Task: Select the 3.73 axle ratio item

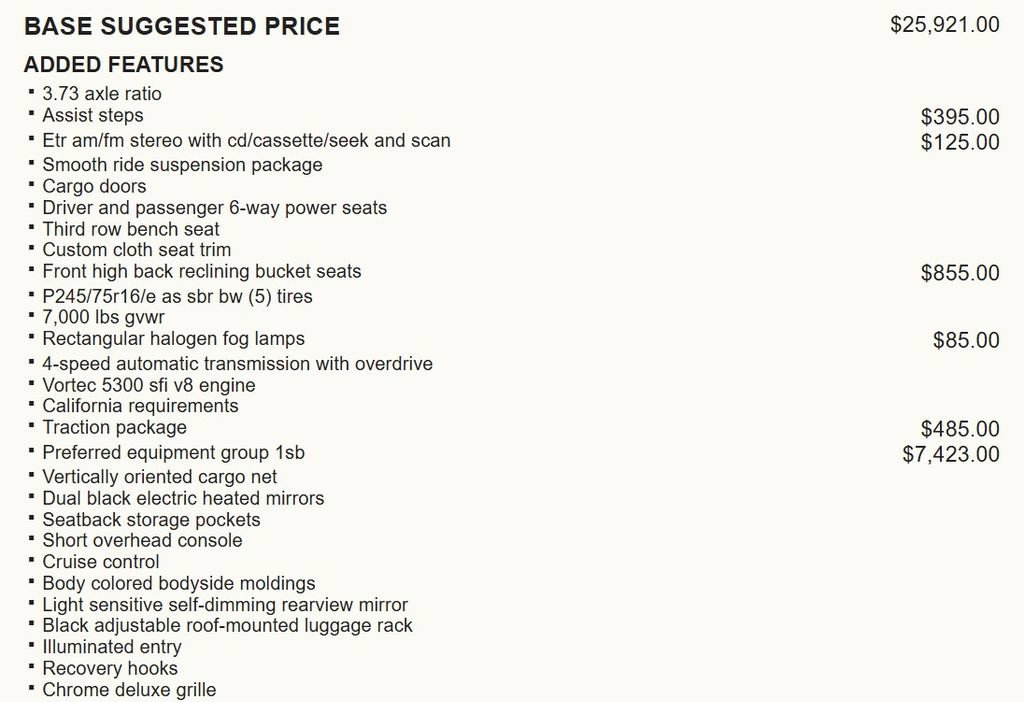Action: point(102,94)
